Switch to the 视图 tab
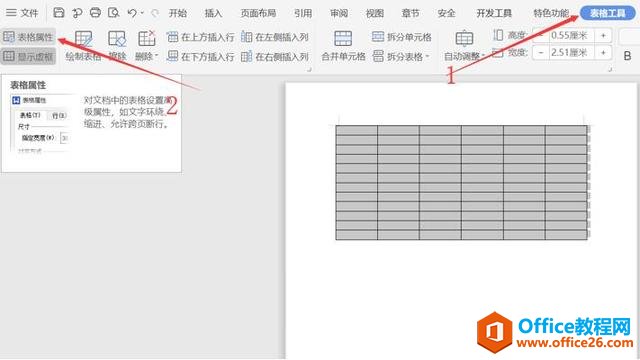The height and width of the screenshot is (360, 640). [374, 13]
